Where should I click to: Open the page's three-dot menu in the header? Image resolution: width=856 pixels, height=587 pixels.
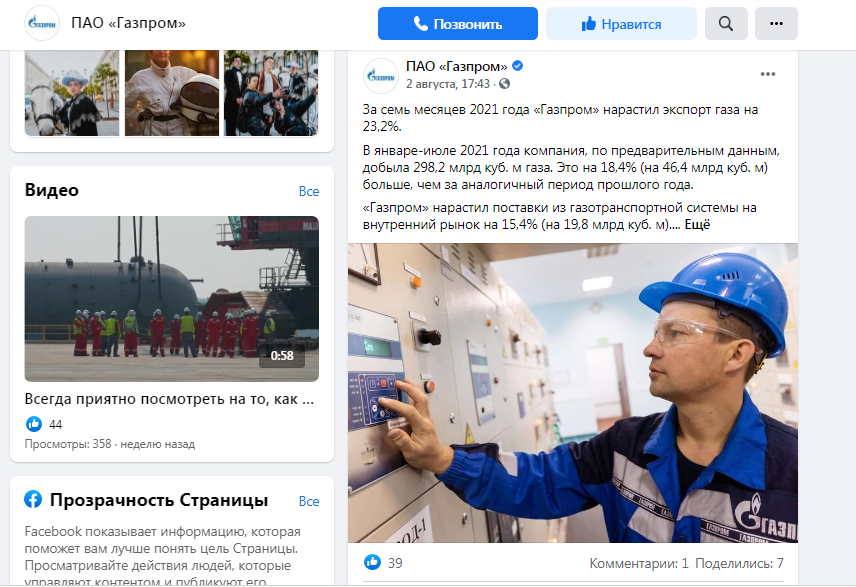tap(776, 23)
